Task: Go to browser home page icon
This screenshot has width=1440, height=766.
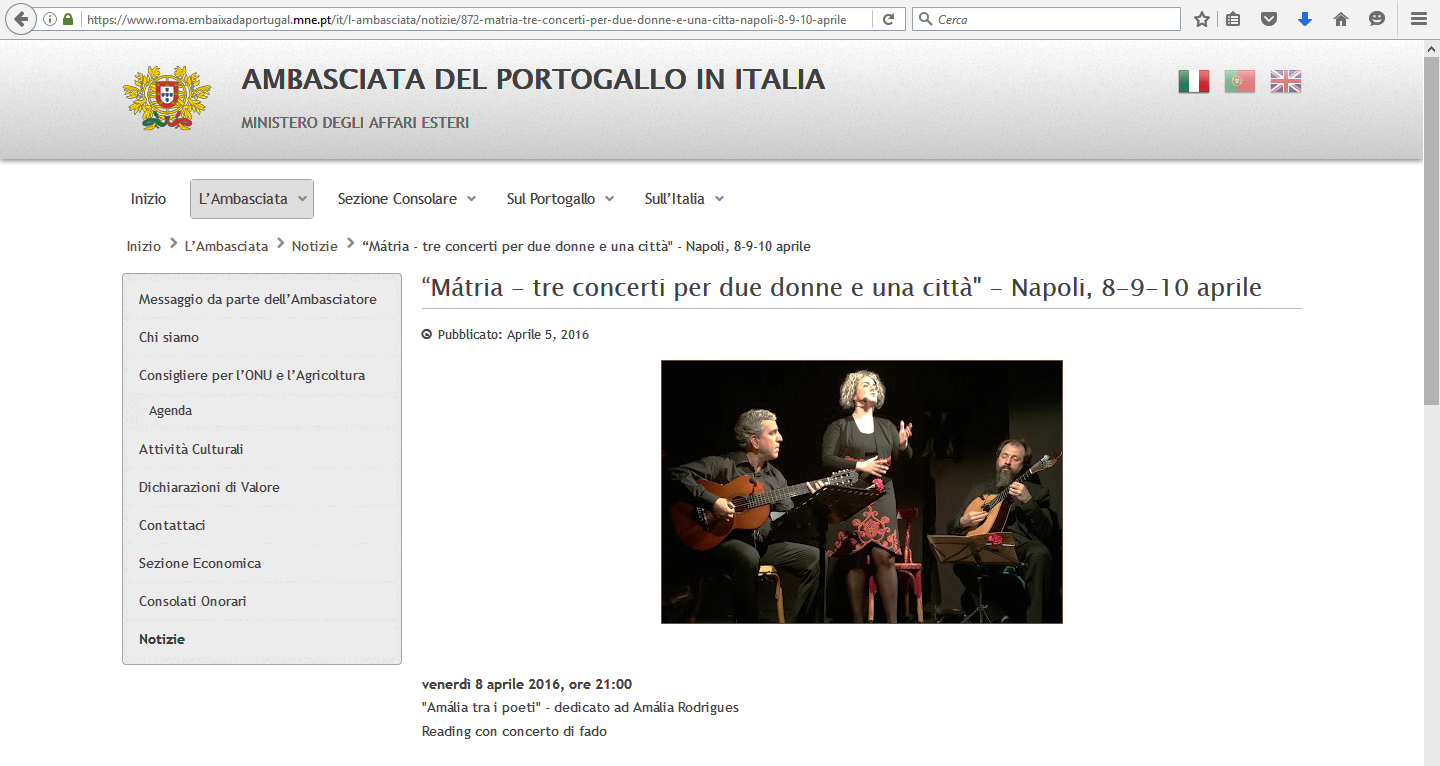Action: coord(1341,19)
